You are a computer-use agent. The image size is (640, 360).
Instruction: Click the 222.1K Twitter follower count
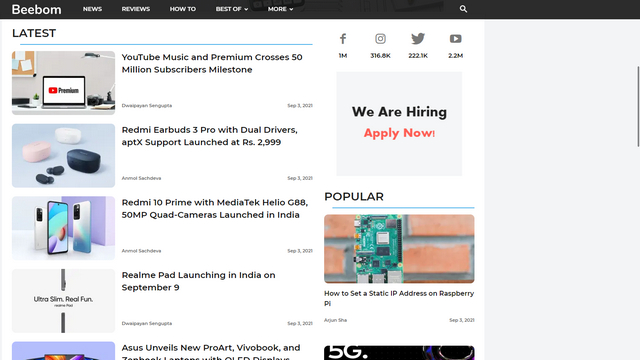pos(418,56)
